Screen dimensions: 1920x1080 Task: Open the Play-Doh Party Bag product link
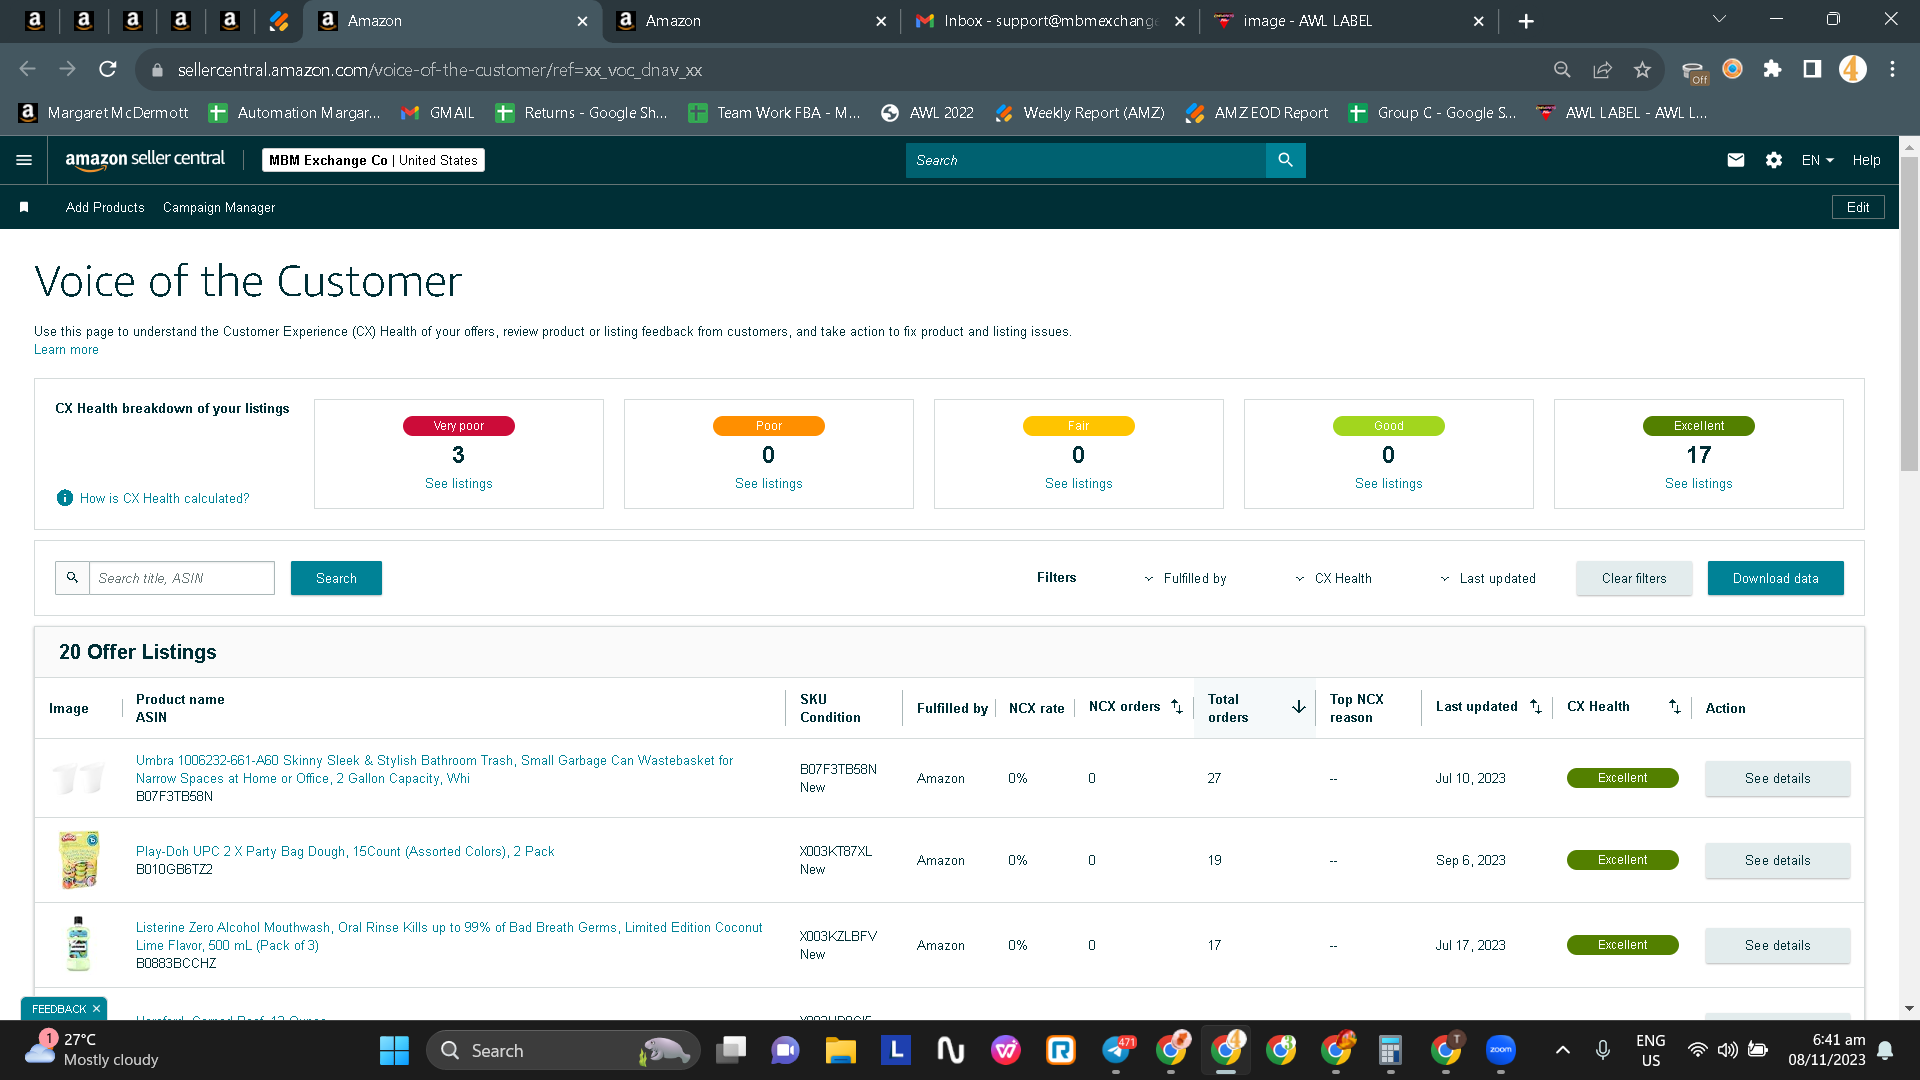[x=345, y=851]
